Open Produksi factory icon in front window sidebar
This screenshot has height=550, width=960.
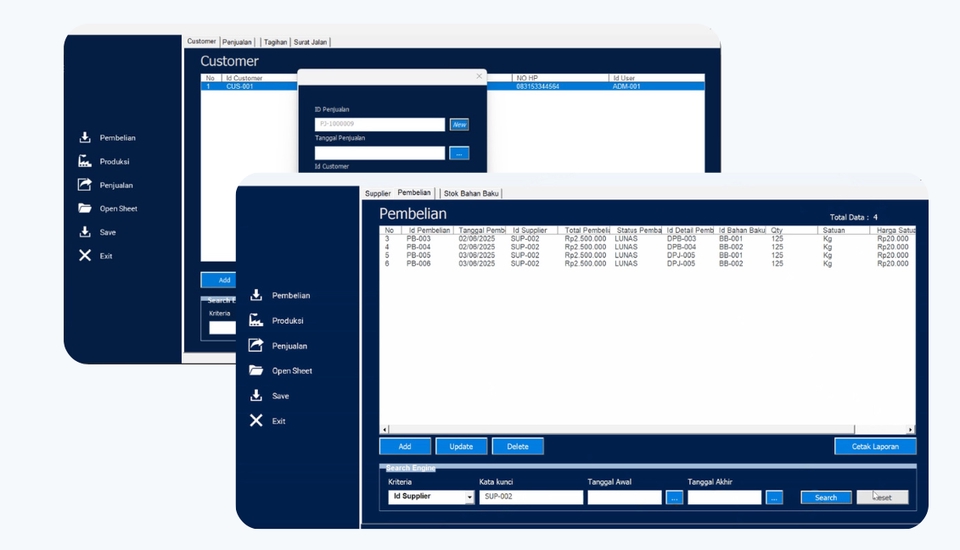256,320
